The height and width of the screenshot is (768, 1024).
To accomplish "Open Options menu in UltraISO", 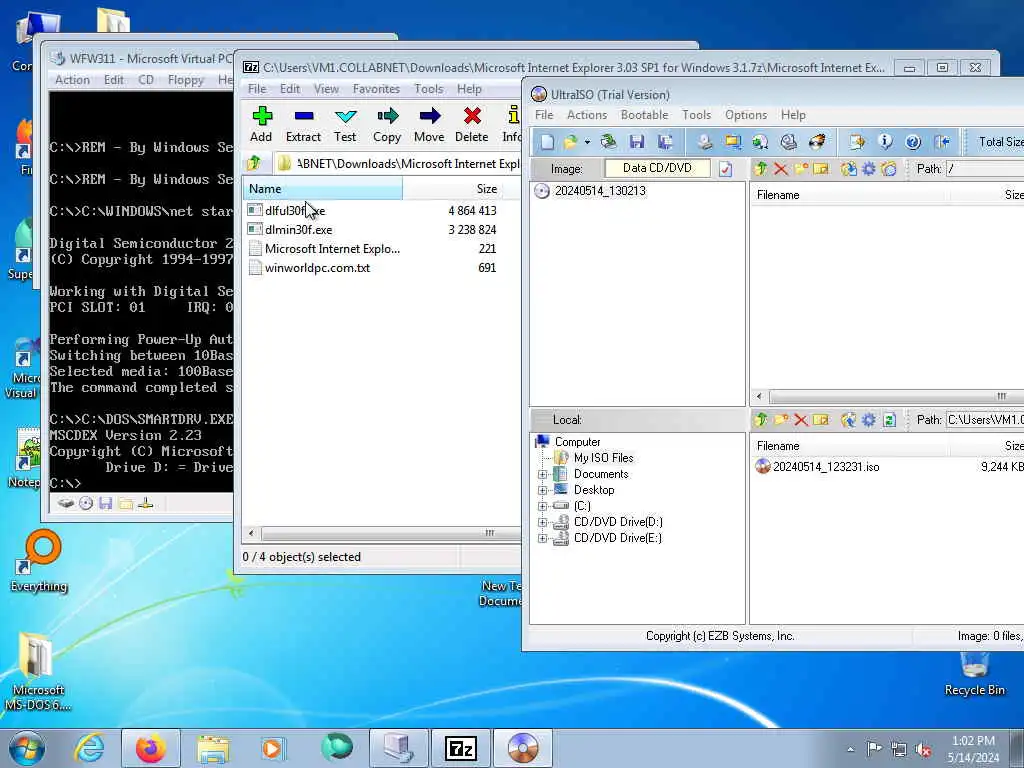I will (x=746, y=115).
